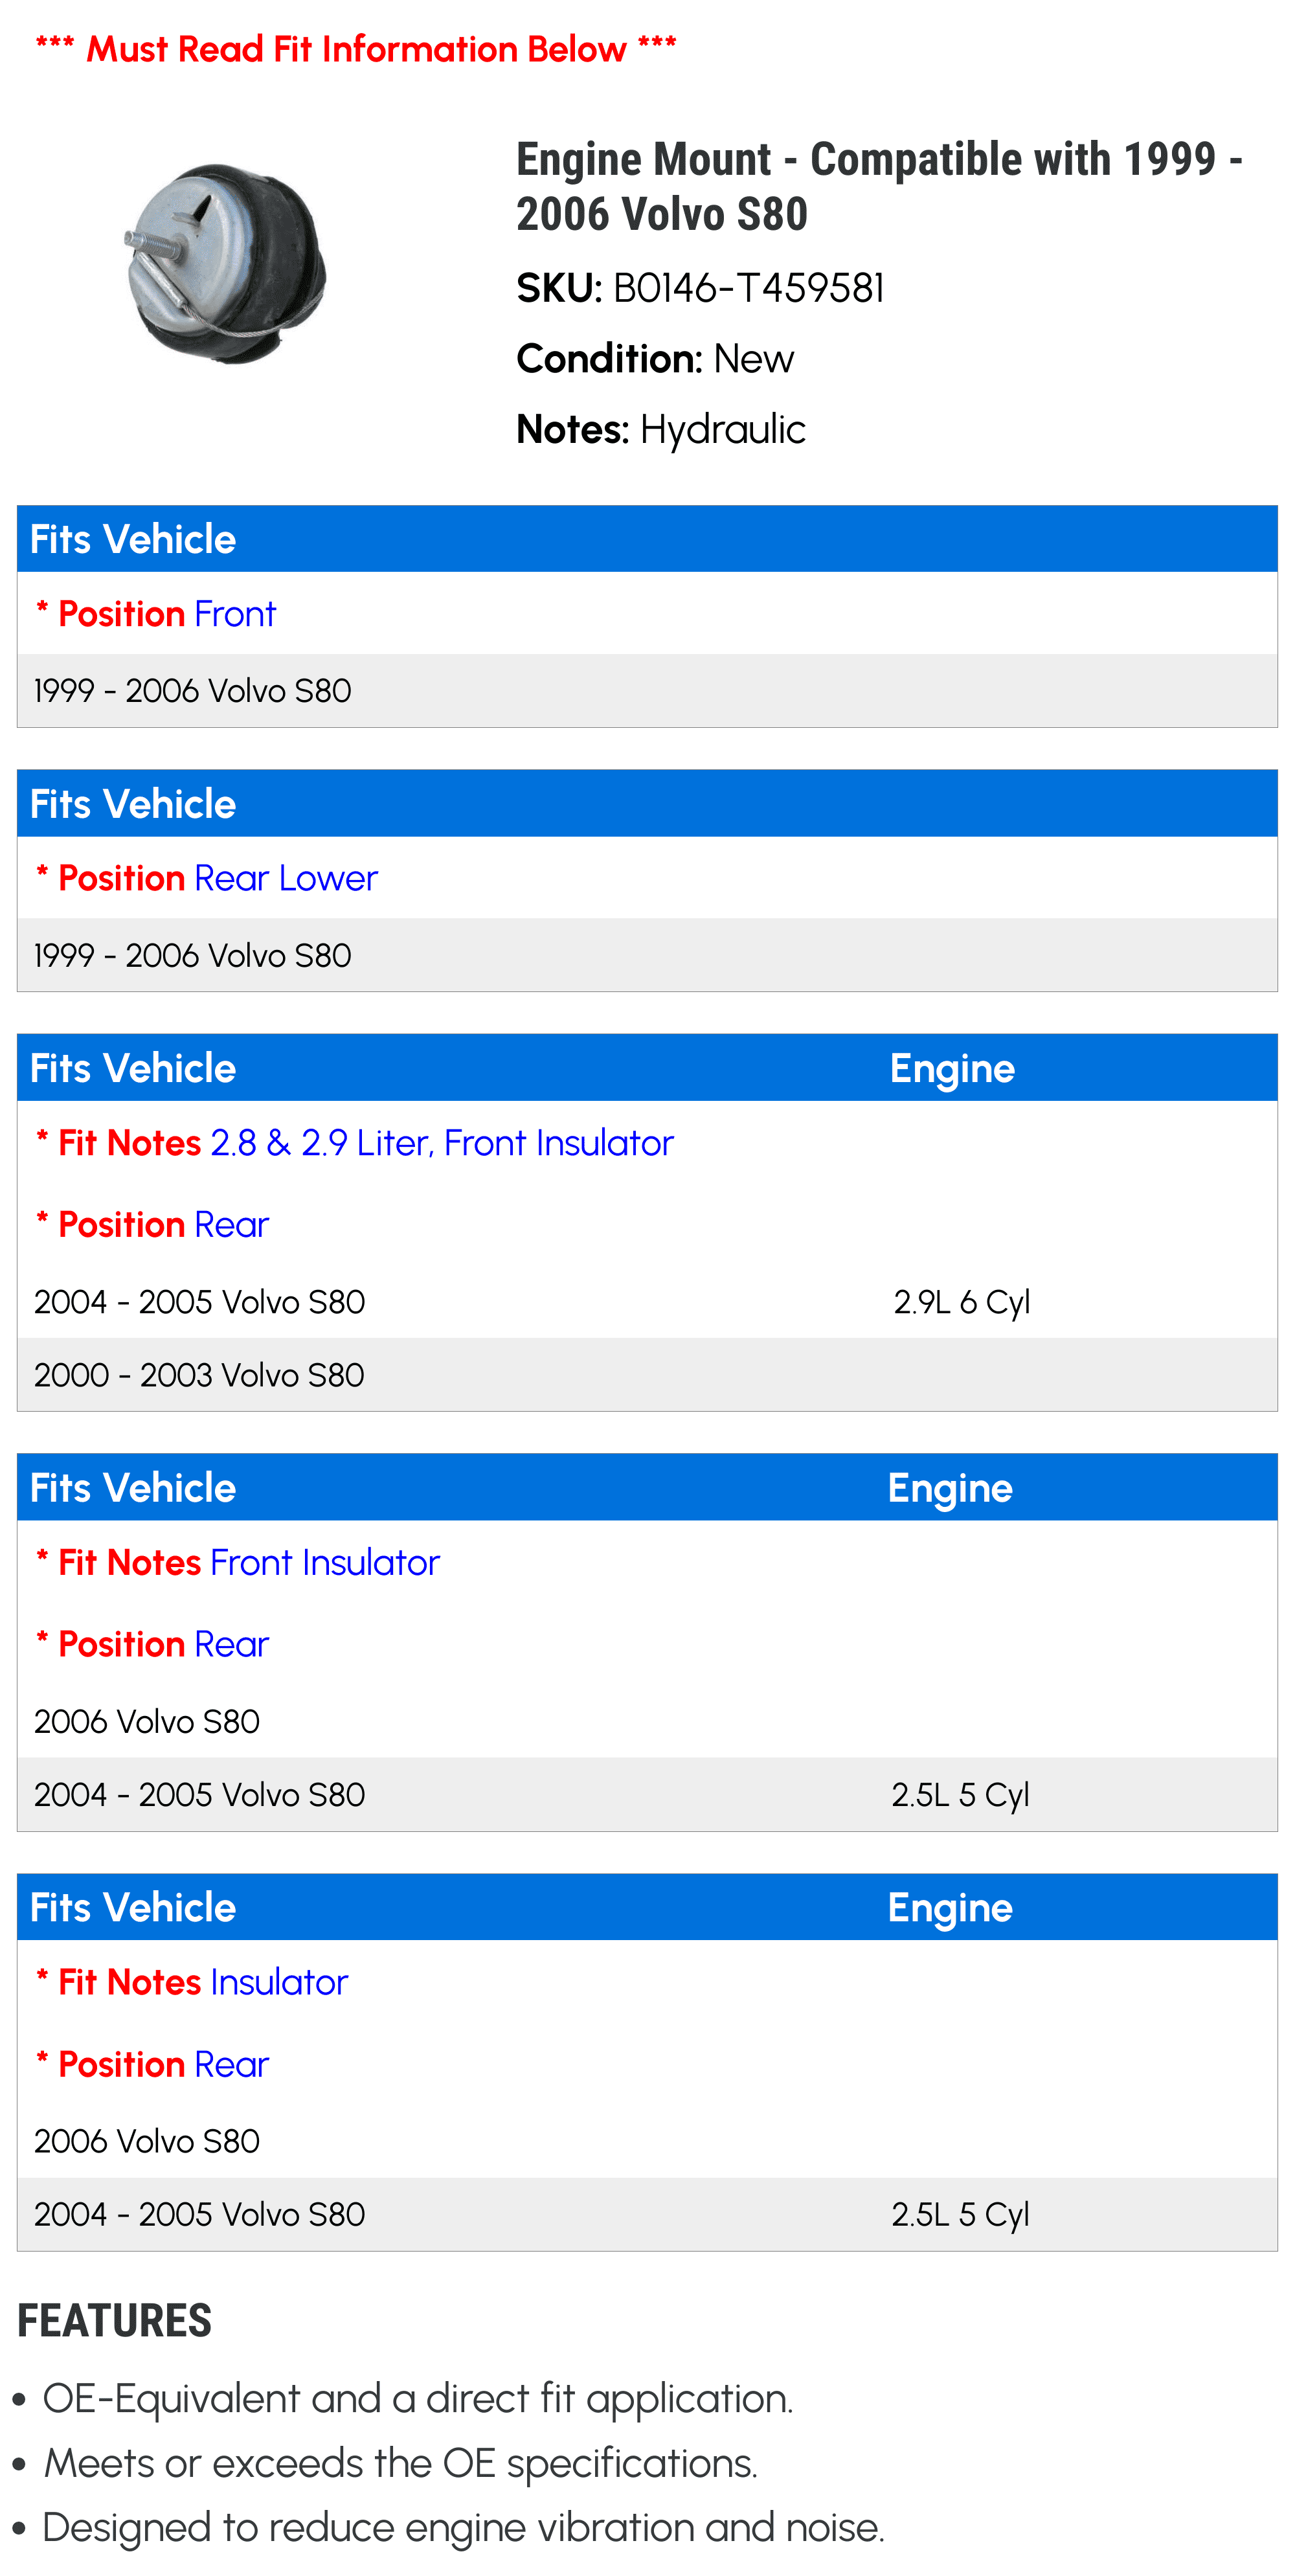
Task: Select the Volvo S80 row under Rear Lower
Action: (x=647, y=955)
